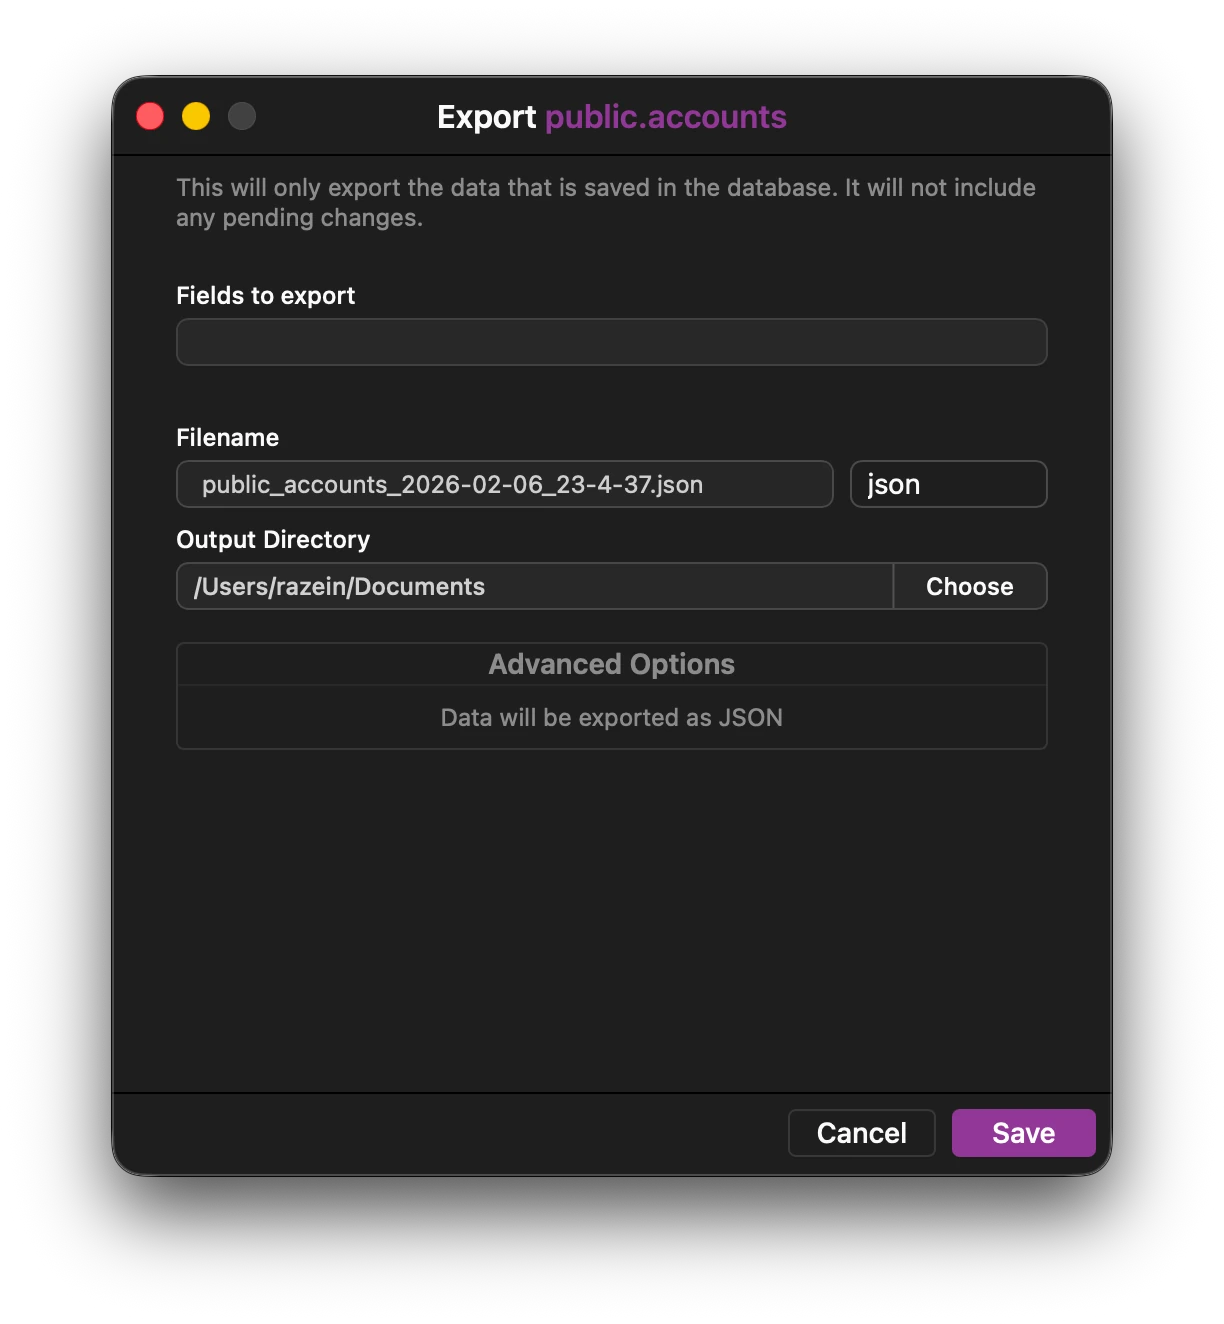Click the word Export in the title
The height and width of the screenshot is (1324, 1224).
point(487,117)
